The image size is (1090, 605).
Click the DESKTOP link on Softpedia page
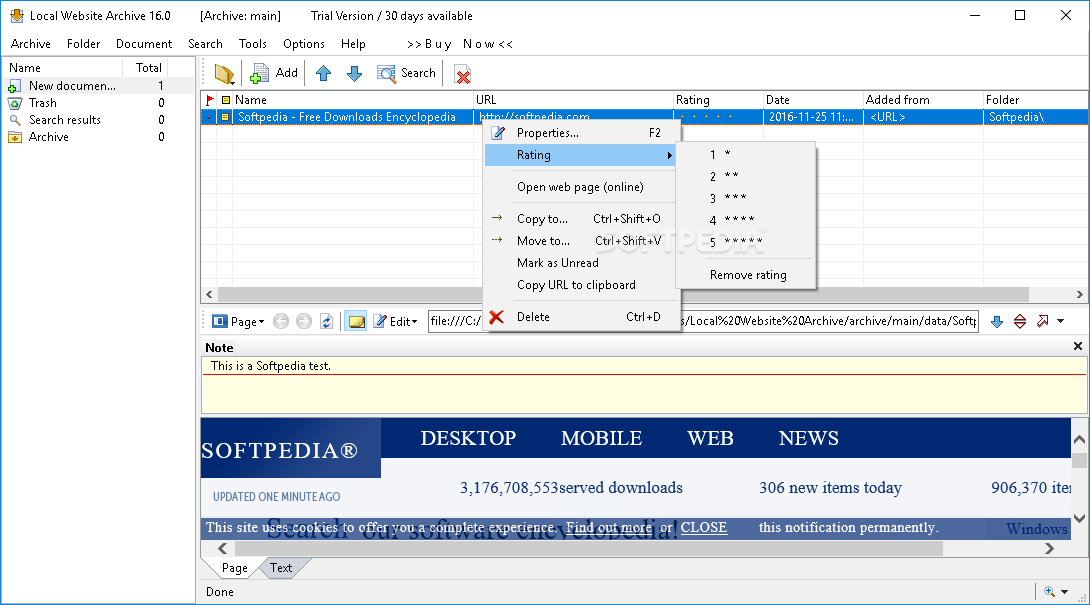point(468,438)
